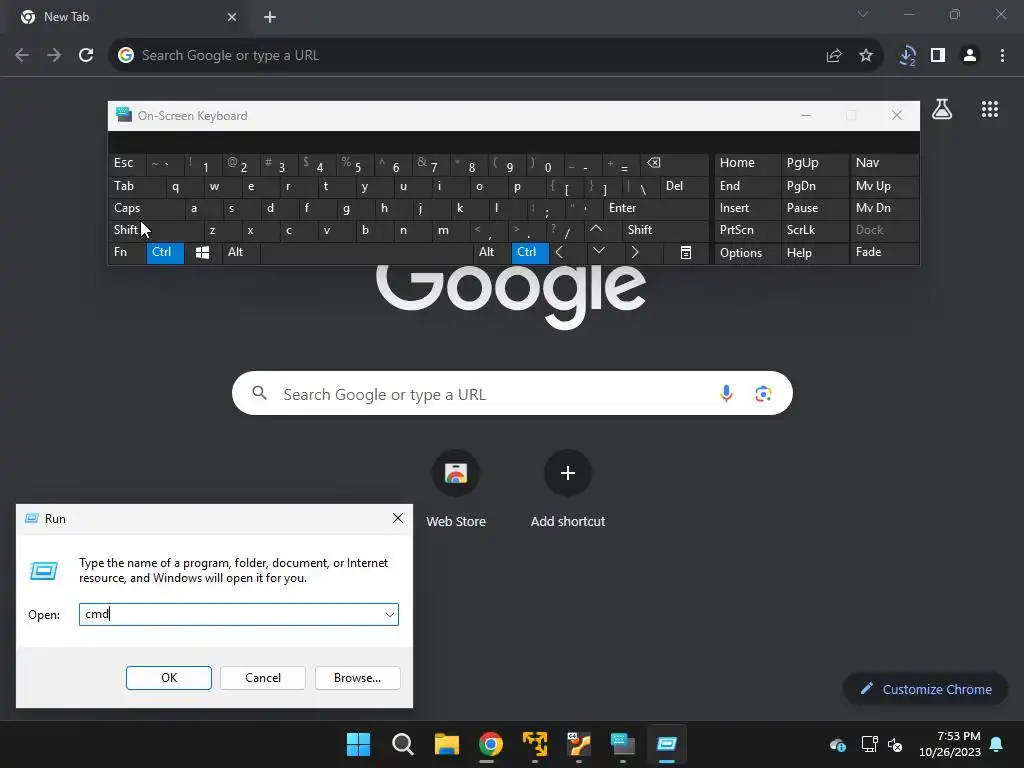Toggle the right Shift key on the On-Screen Keyboard

665,230
